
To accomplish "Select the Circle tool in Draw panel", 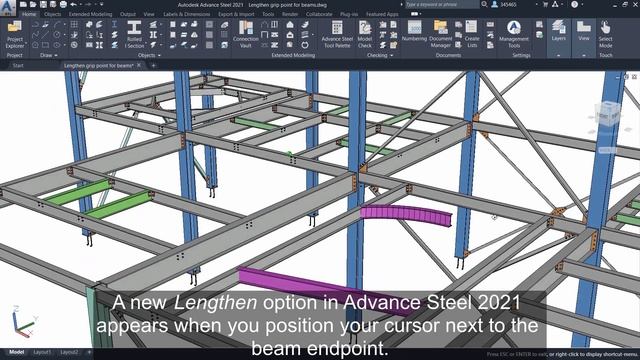I will point(57,35).
